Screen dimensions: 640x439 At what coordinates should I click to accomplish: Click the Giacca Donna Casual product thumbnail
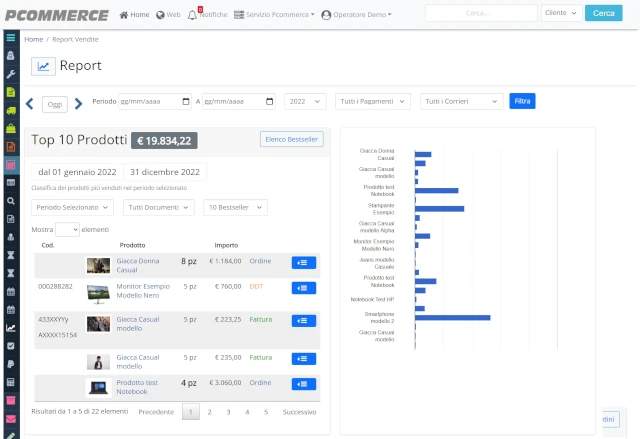click(98, 266)
